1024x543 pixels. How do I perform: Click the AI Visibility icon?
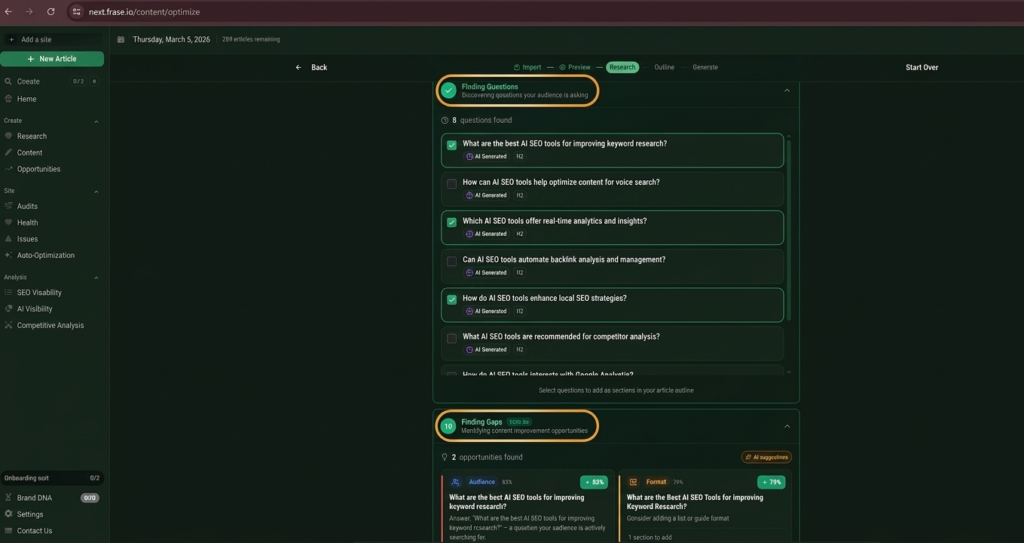pos(8,309)
